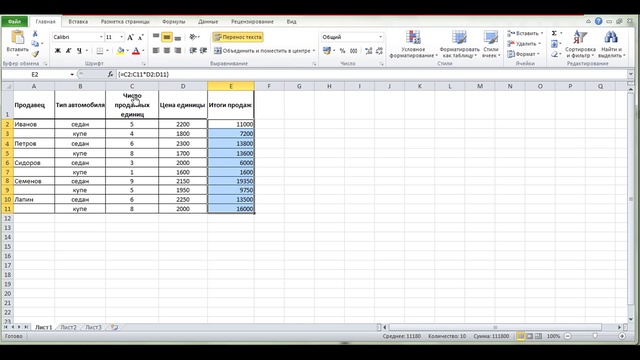The height and width of the screenshot is (360, 640).
Task: Click the zoom out minus button
Action: (568, 336)
